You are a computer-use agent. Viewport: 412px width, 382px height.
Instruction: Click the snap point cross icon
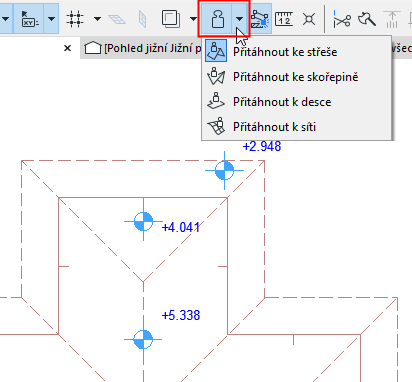(309, 19)
